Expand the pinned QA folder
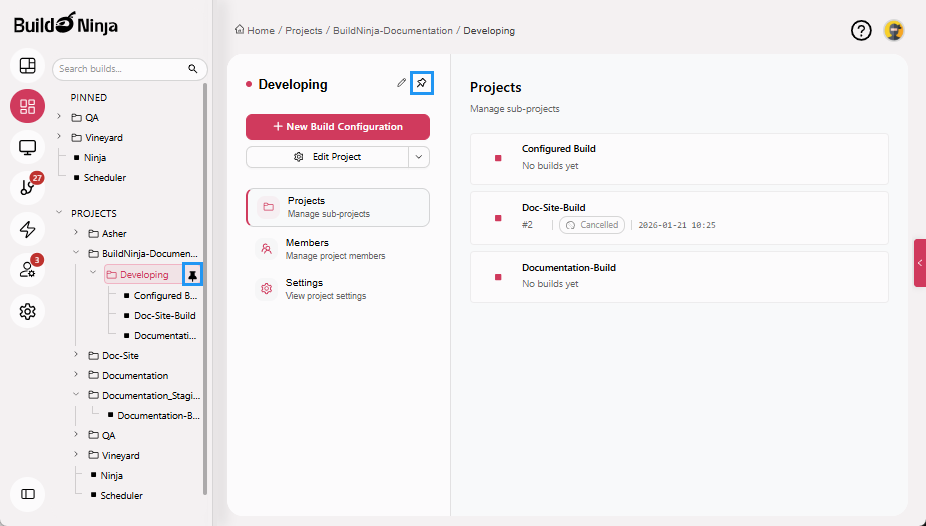 coord(59,117)
